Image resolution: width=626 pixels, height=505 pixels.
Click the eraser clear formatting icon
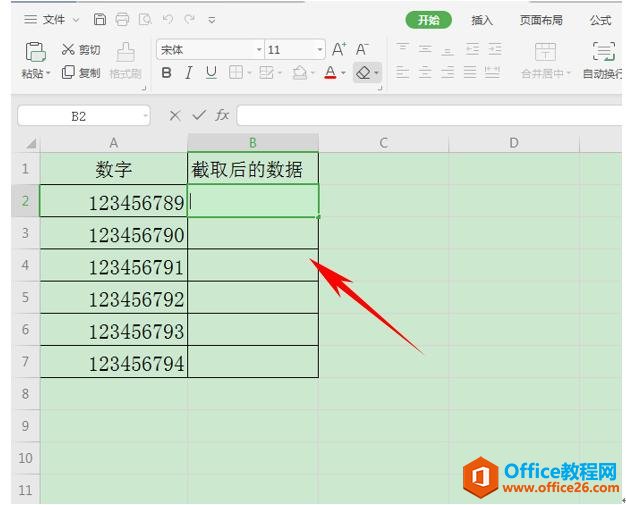pyautogui.click(x=363, y=73)
